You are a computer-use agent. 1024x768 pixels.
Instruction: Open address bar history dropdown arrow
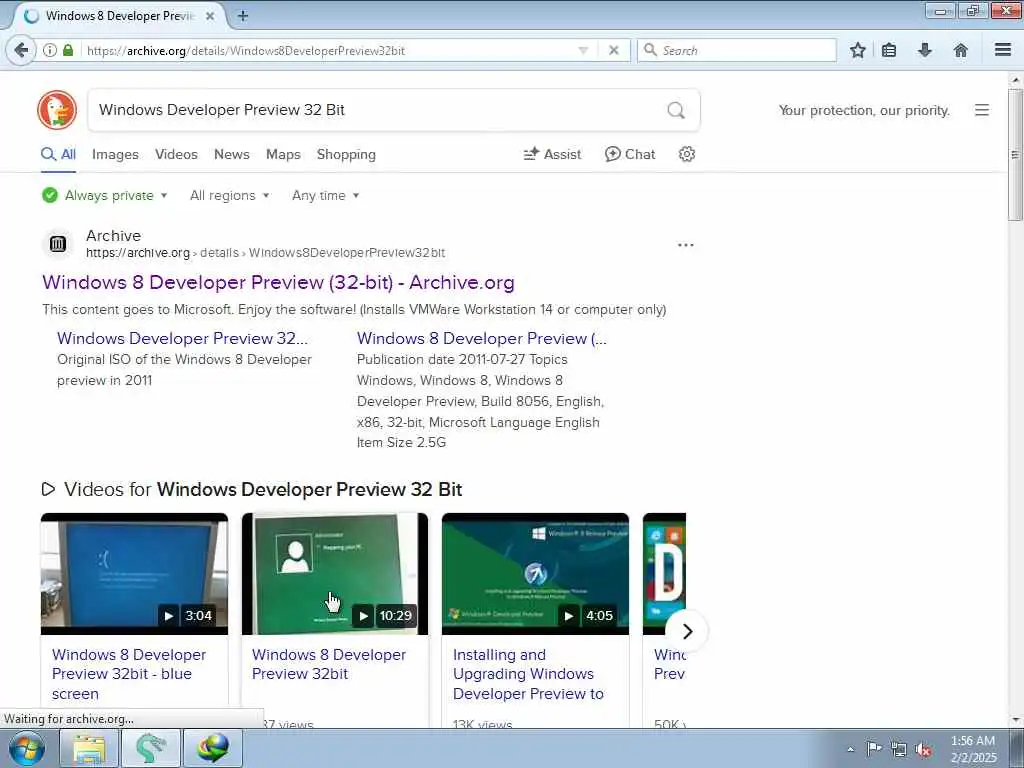coord(583,50)
